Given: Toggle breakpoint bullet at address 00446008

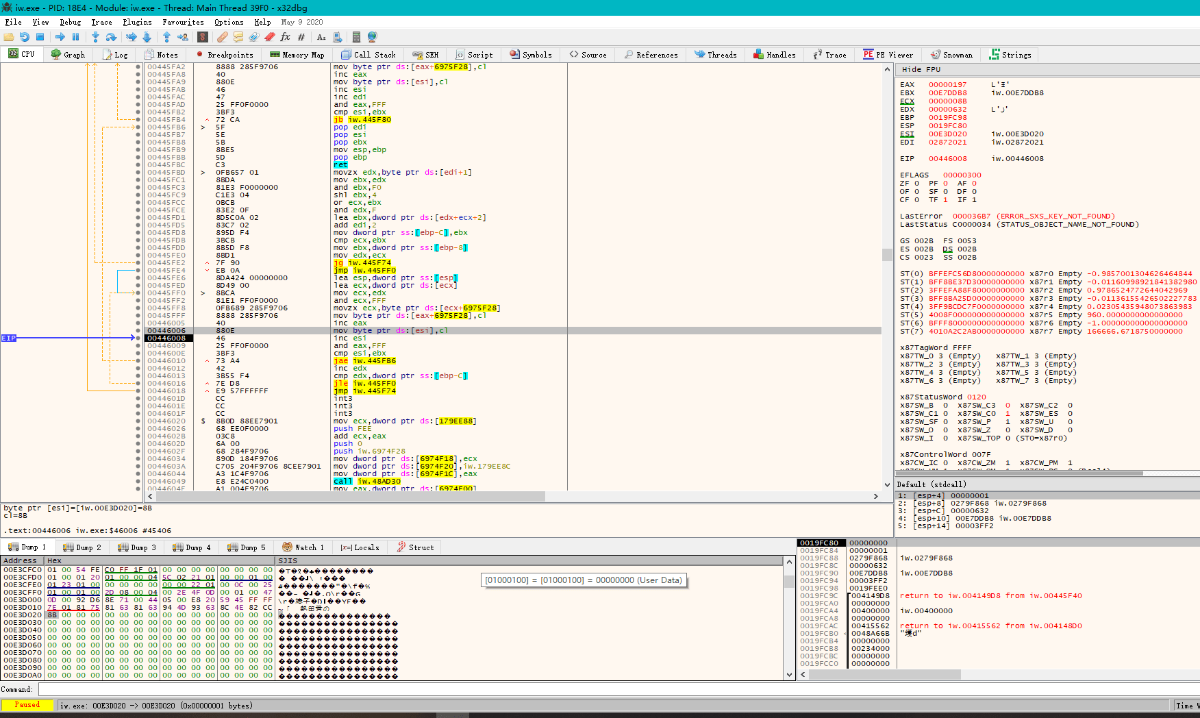Looking at the screenshot, I should coord(137,338).
